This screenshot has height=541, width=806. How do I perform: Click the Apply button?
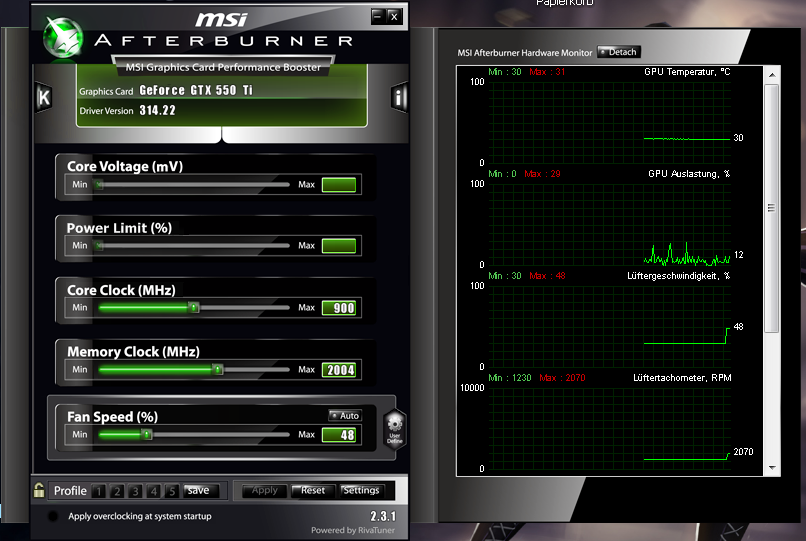[x=264, y=491]
